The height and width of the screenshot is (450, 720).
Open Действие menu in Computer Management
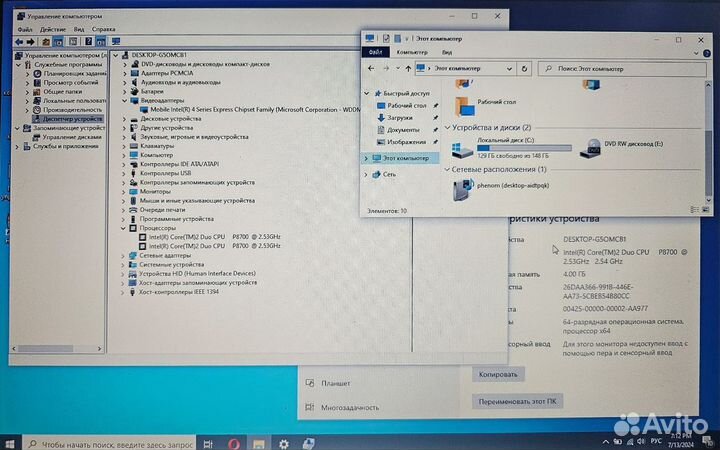pyautogui.click(x=53, y=29)
